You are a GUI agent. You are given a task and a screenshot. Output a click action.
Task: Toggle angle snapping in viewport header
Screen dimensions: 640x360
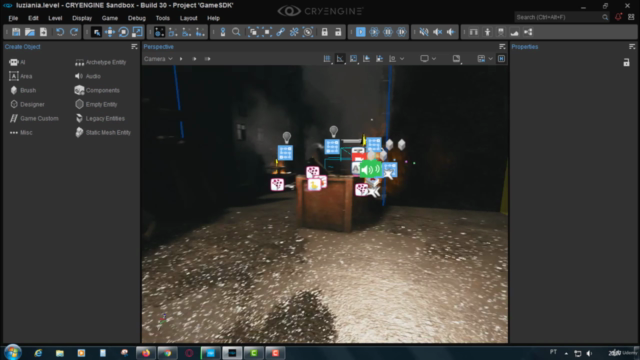pos(340,59)
